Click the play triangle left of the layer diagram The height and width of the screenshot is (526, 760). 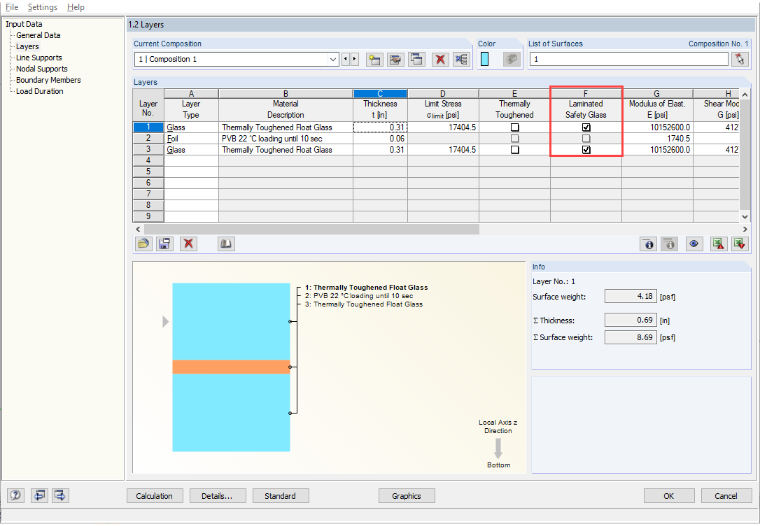coord(165,321)
